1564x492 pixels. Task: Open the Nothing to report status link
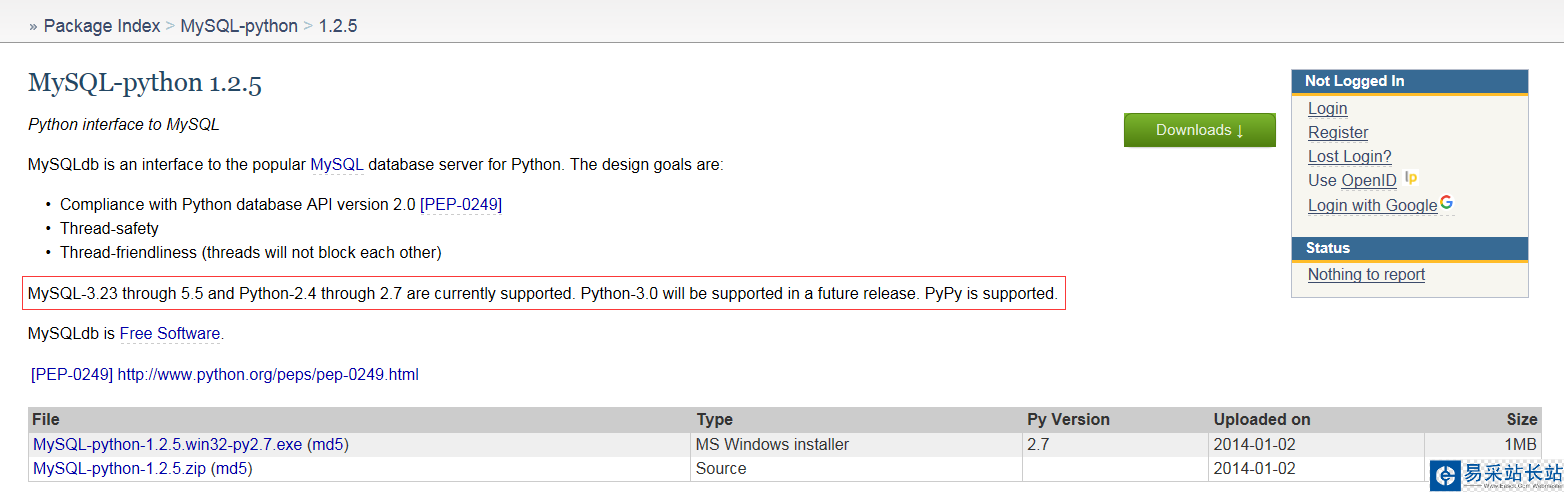1366,275
